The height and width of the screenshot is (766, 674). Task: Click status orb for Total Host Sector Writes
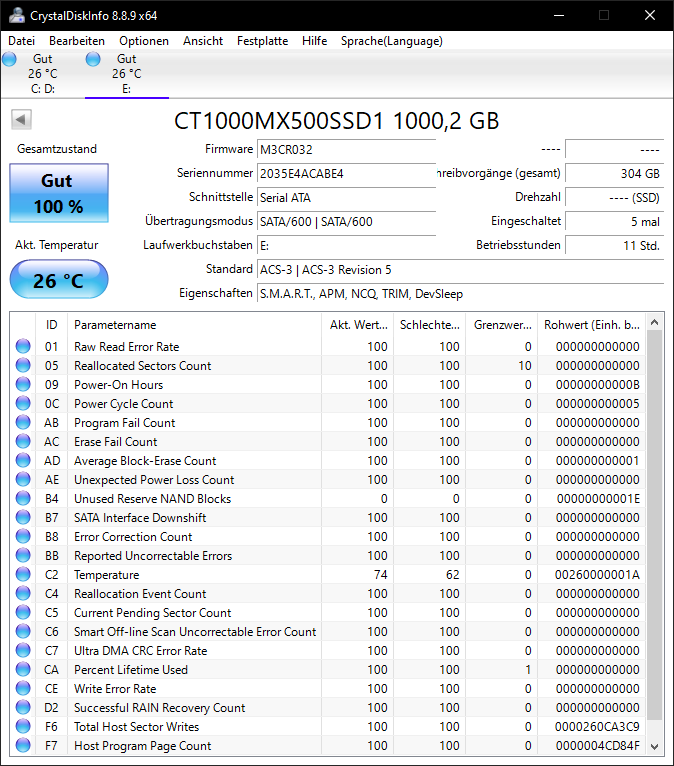23,727
